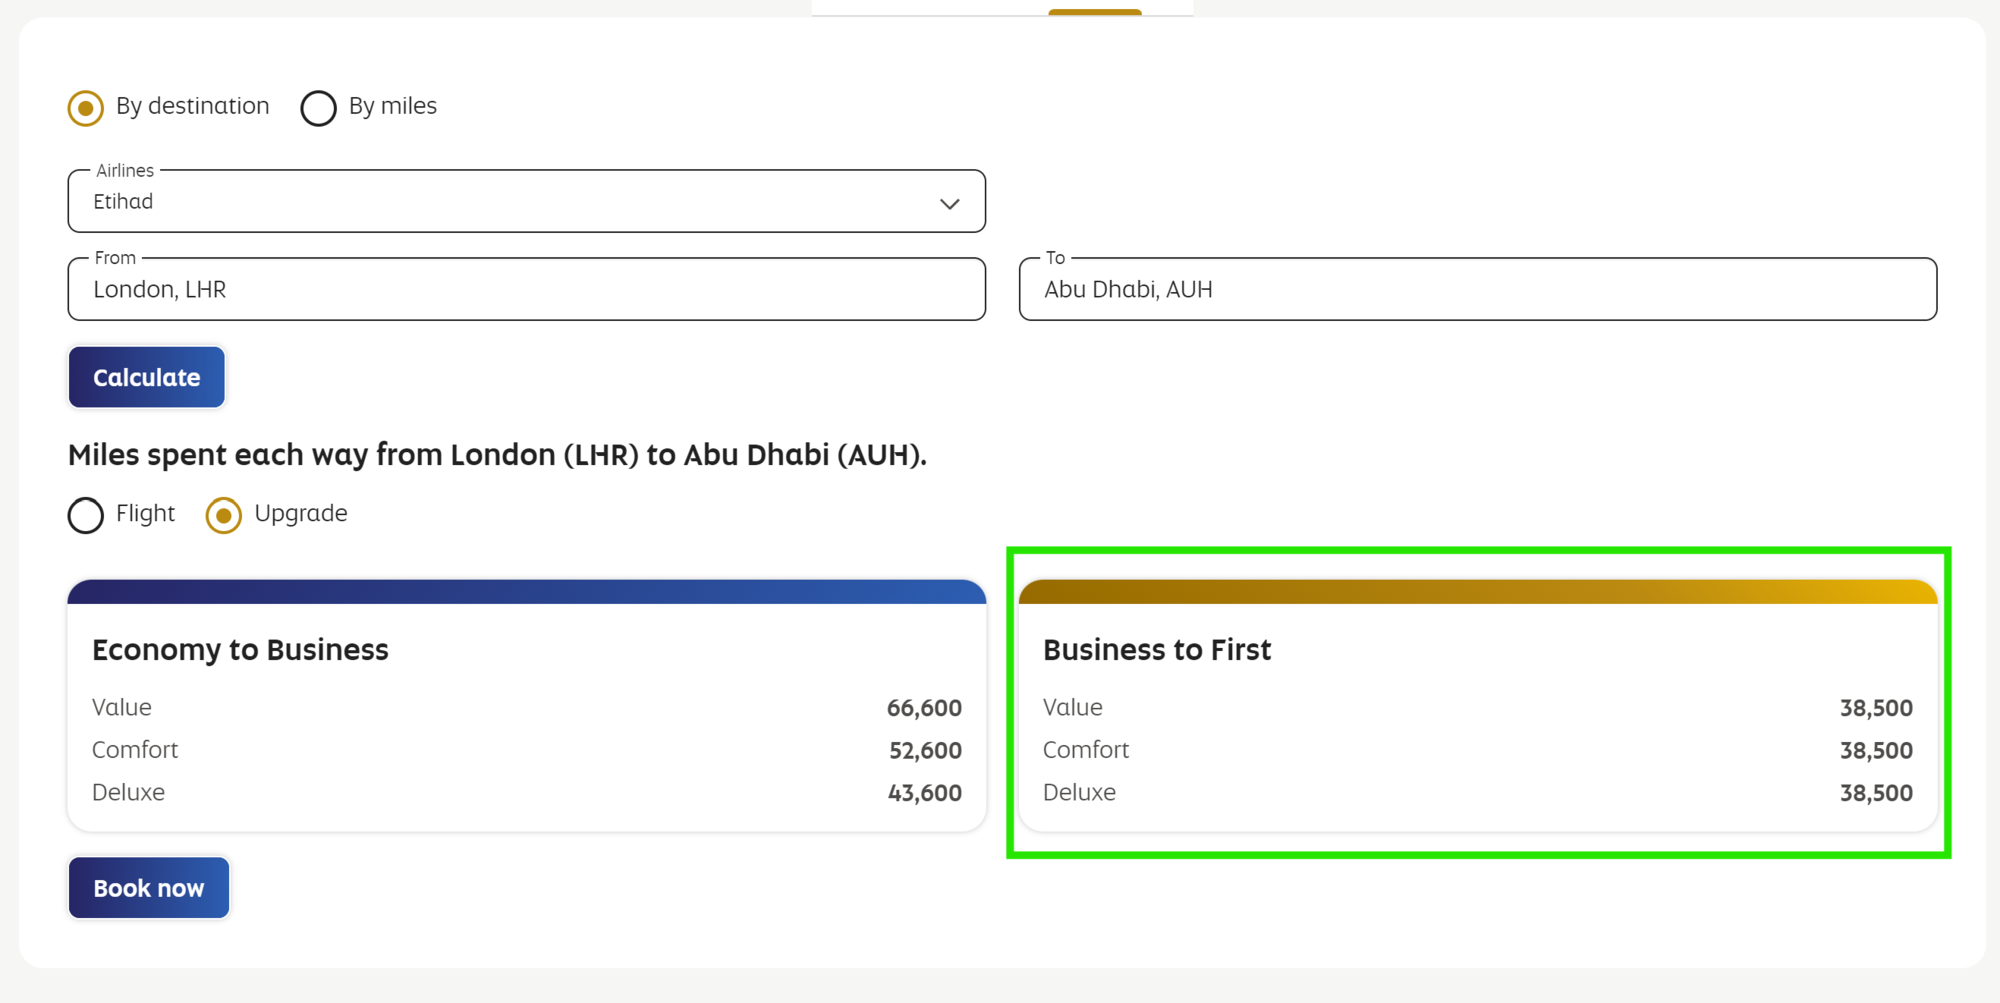2000x1003 pixels.
Task: Open the Airlines dropdown showing Etihad
Action: point(526,202)
